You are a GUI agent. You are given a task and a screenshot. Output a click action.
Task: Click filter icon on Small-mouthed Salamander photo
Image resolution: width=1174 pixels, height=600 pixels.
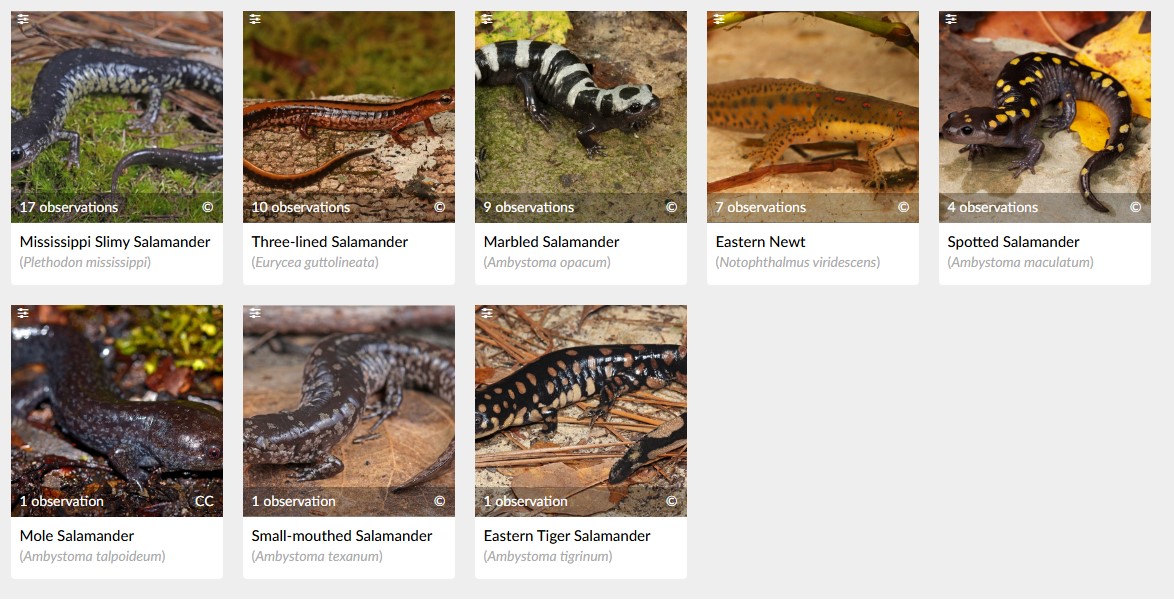click(255, 313)
